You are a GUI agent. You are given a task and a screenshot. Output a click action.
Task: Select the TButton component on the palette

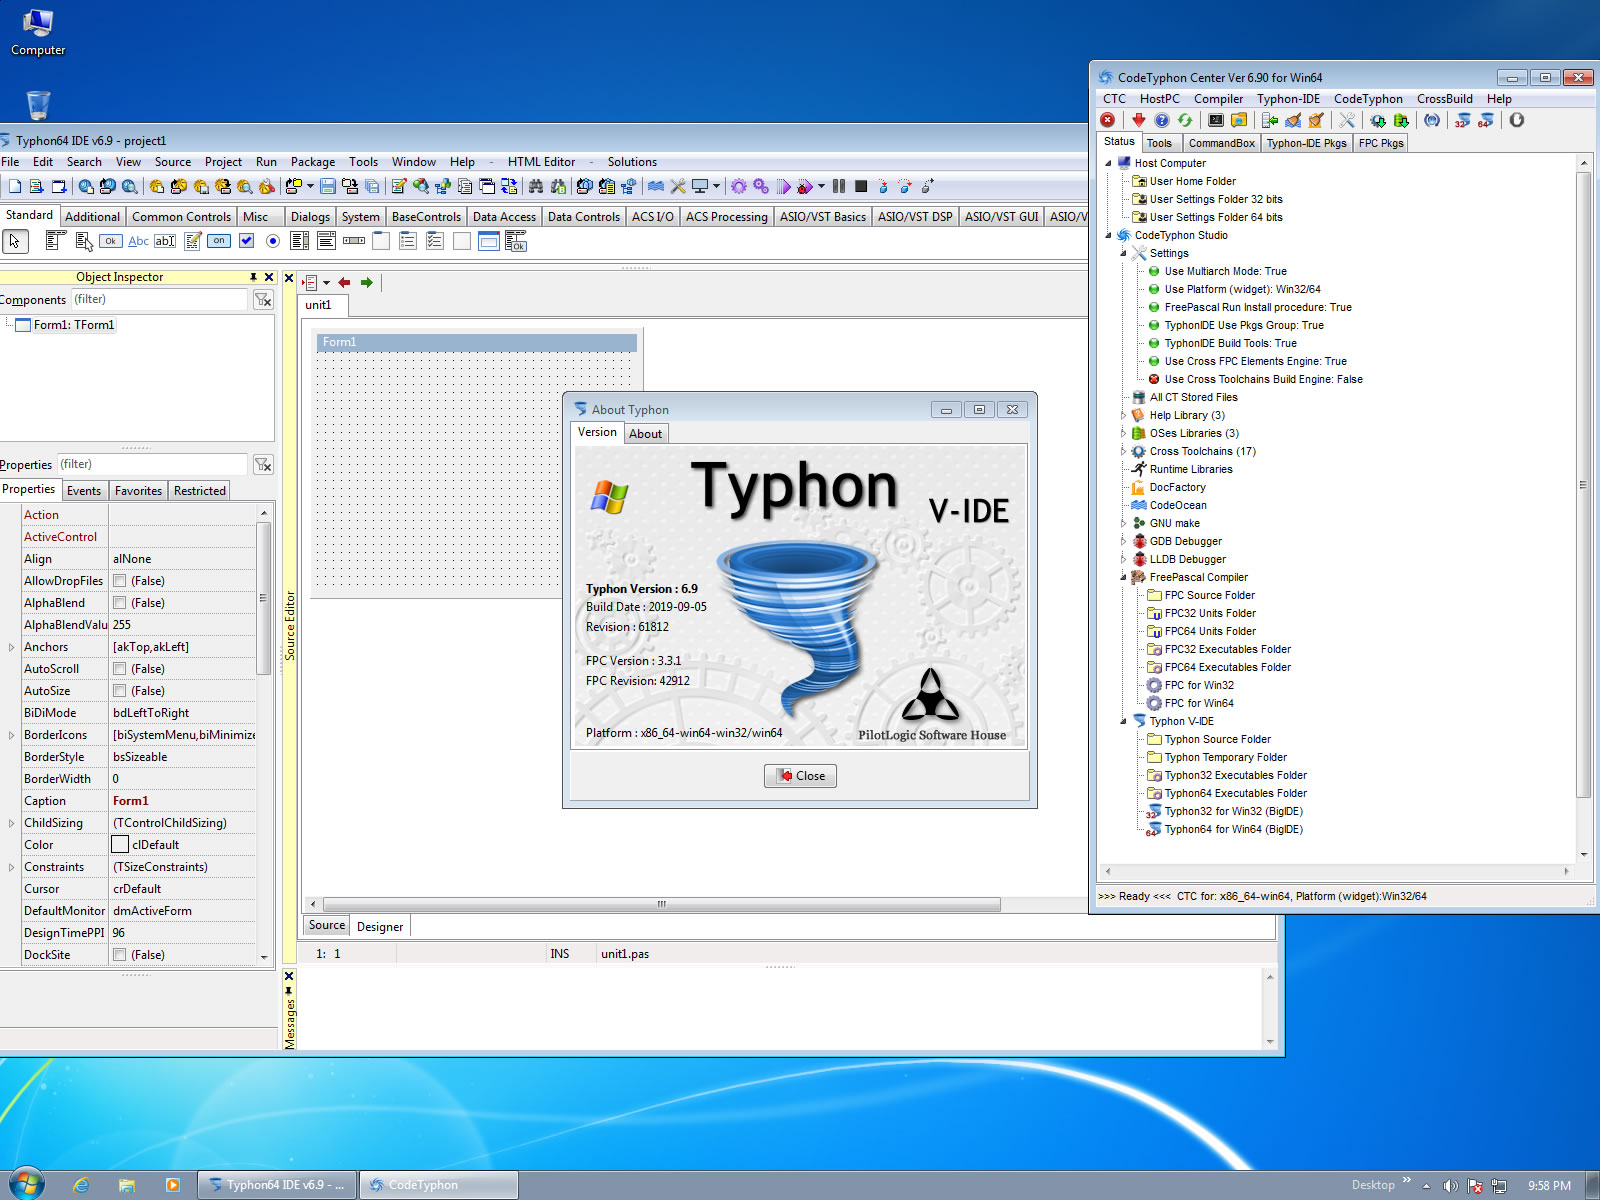click(111, 241)
